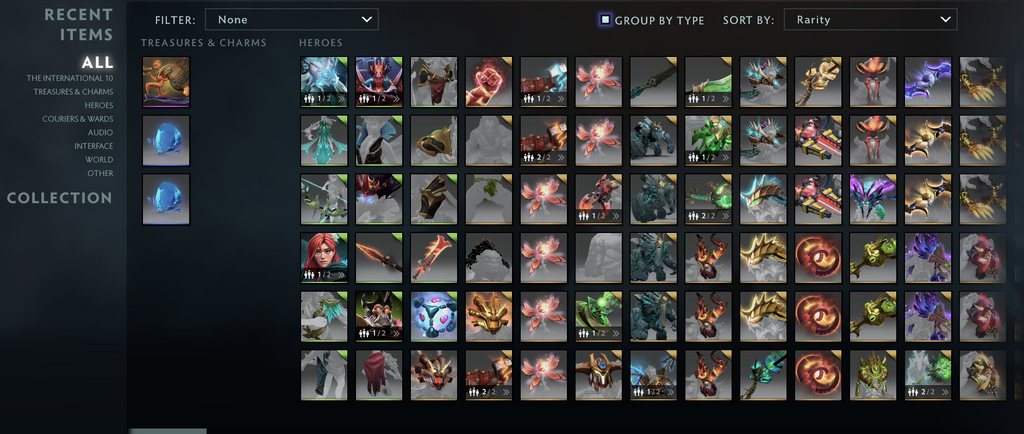Image resolution: width=1024 pixels, height=434 pixels.
Task: Select the flaming curved sword item
Action: 434,258
